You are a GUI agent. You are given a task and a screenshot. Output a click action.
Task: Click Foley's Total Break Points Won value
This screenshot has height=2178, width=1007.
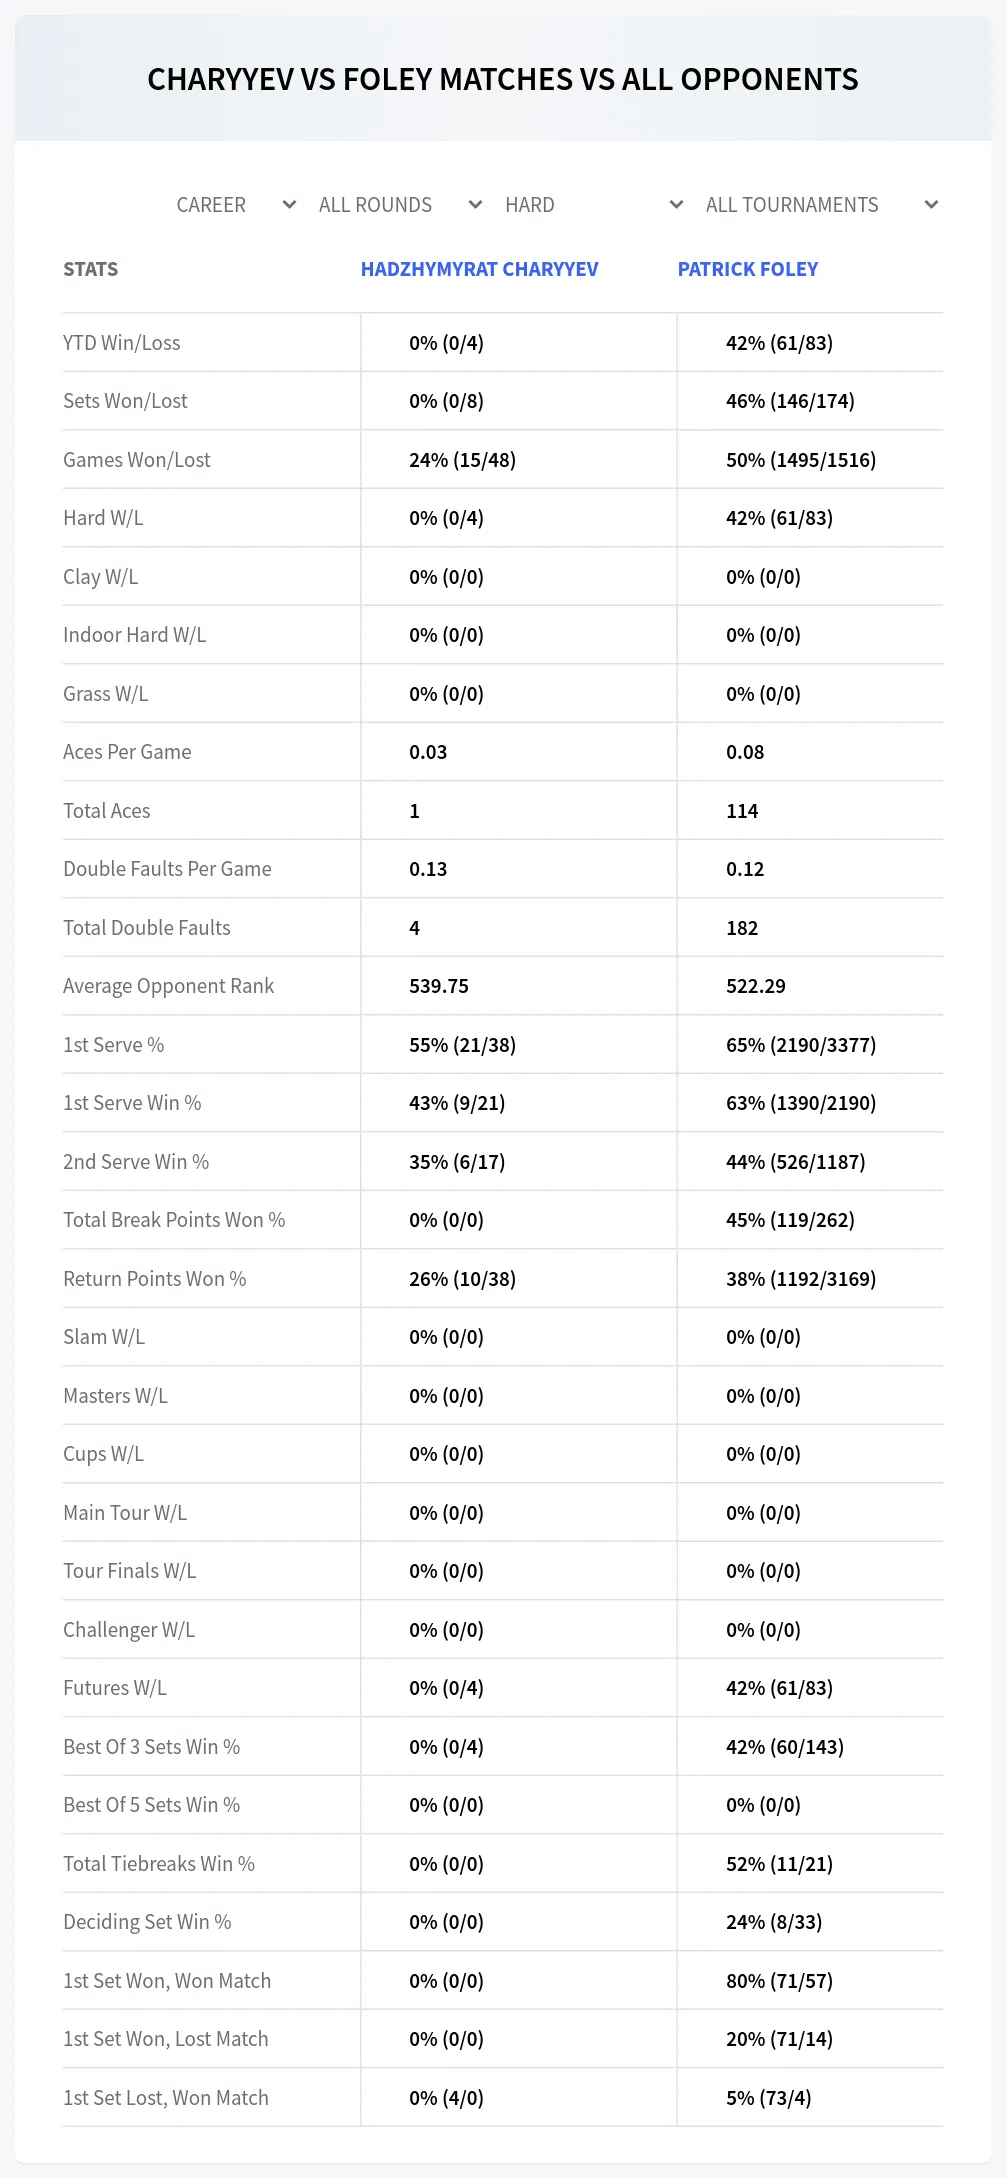790,1220
